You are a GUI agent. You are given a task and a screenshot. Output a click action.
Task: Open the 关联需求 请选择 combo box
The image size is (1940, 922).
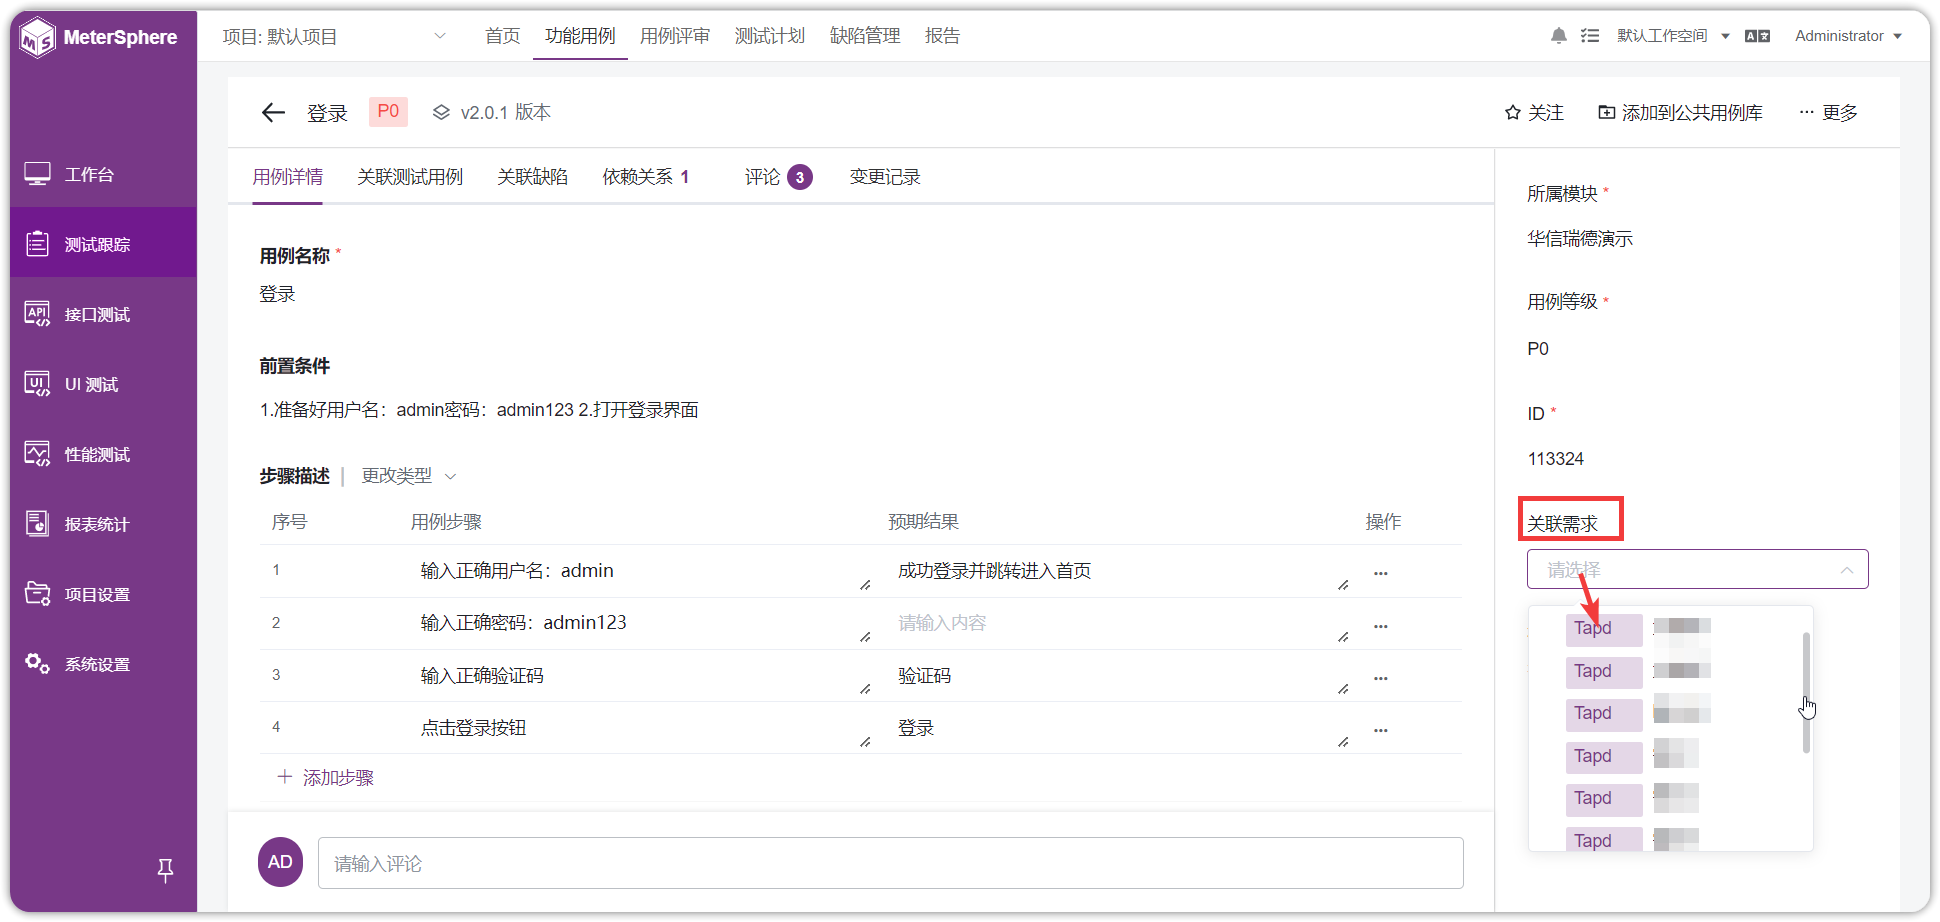[x=1697, y=569]
